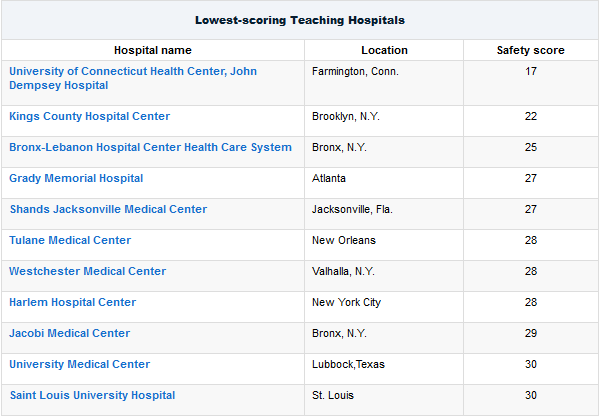This screenshot has height=416, width=600.
Task: Select the Jacobi Medical Center link
Action: pos(70,333)
